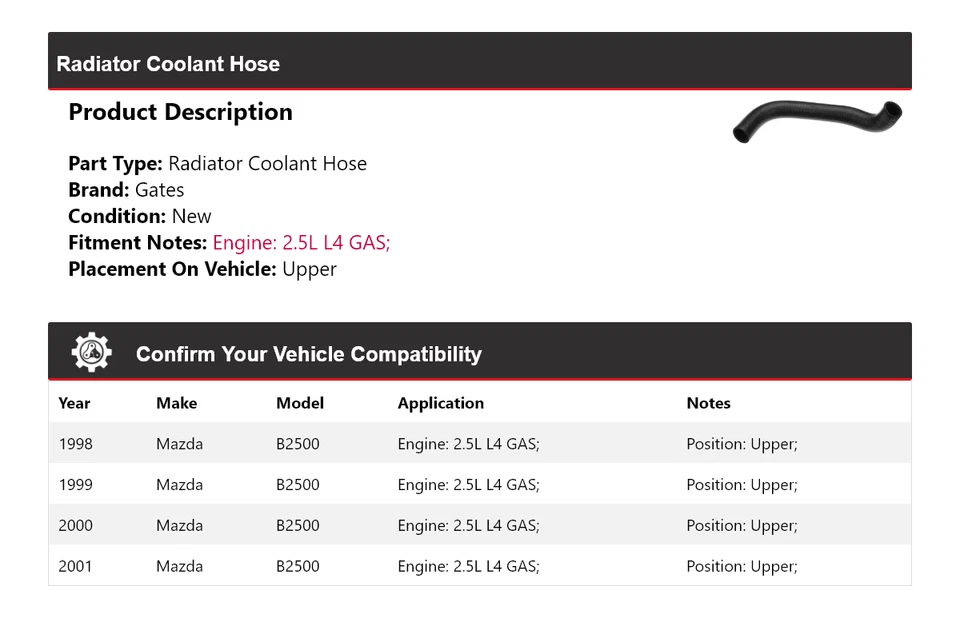Click Position Upper note in 2001 row
This screenshot has height=618, width=960.
point(741,567)
